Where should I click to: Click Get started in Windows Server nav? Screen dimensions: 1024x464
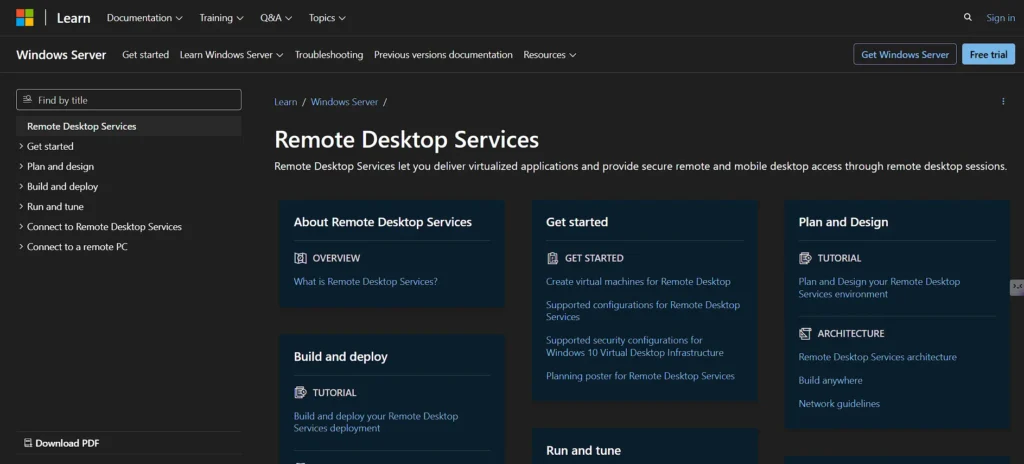point(146,55)
